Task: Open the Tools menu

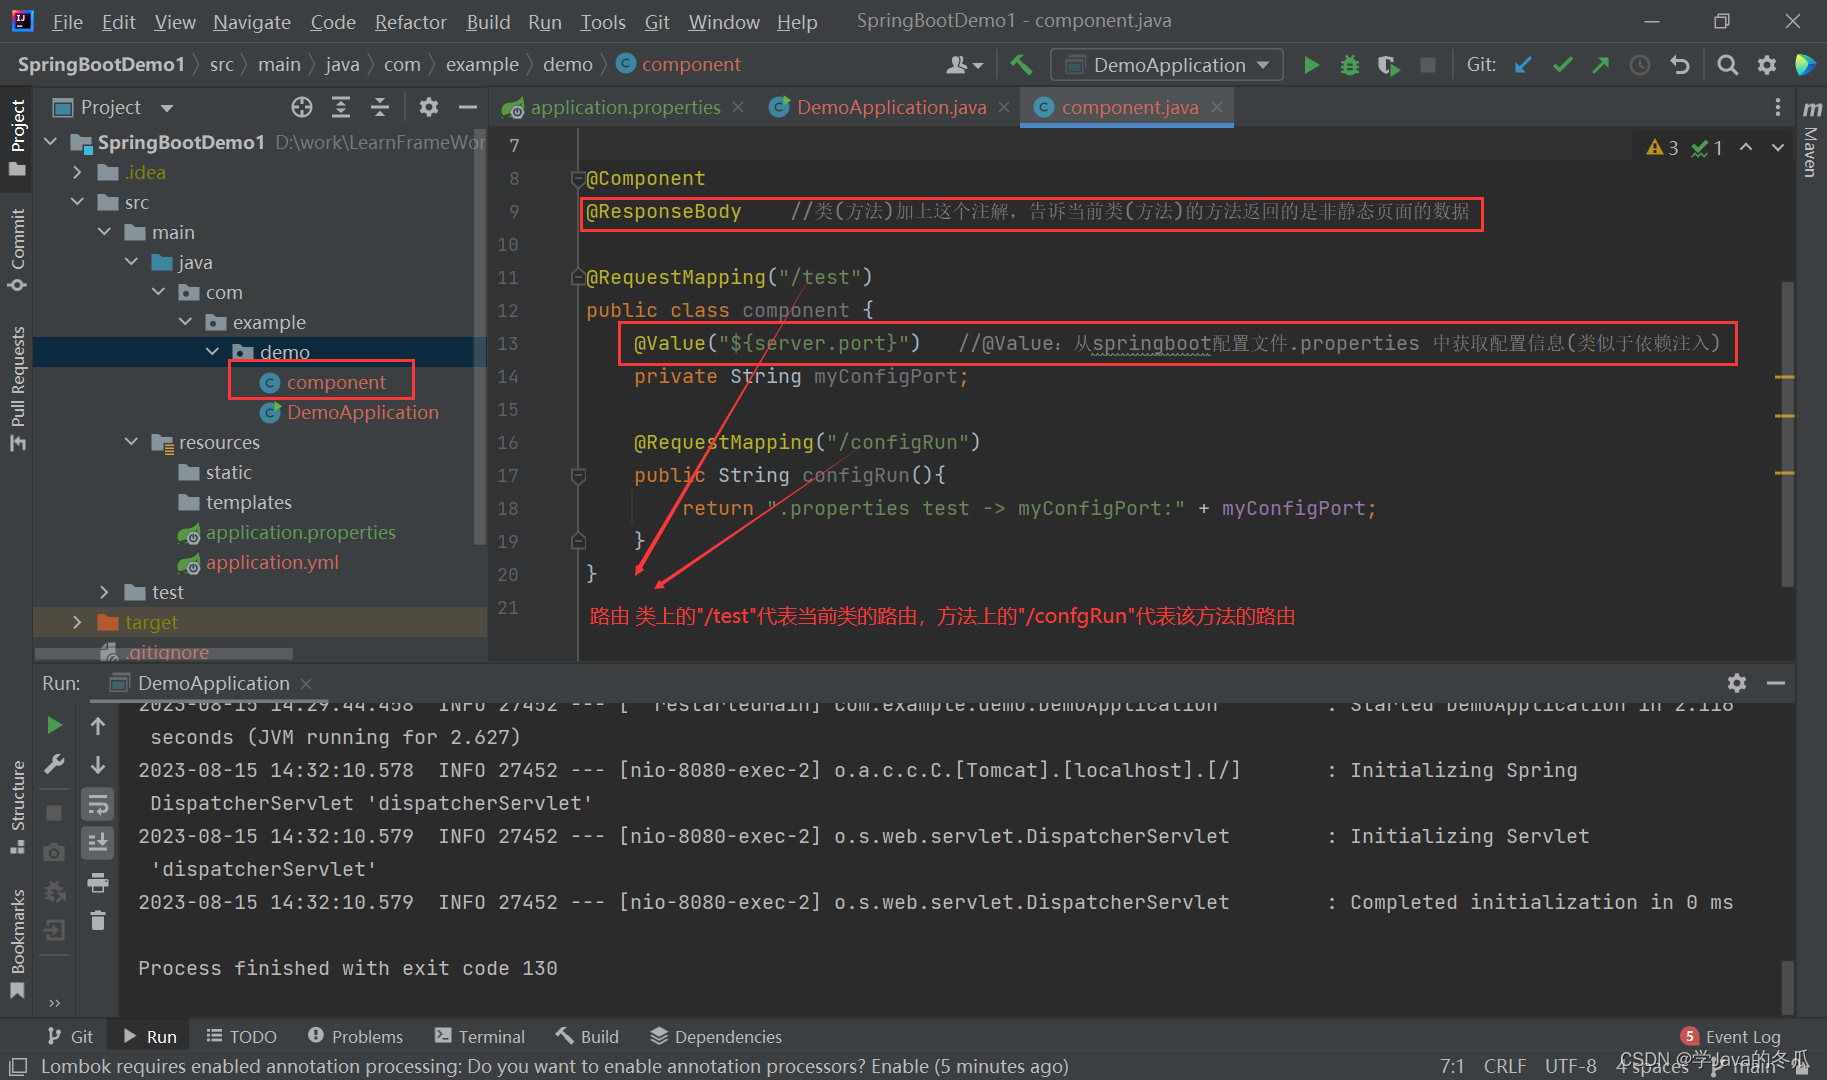Action: tap(602, 22)
